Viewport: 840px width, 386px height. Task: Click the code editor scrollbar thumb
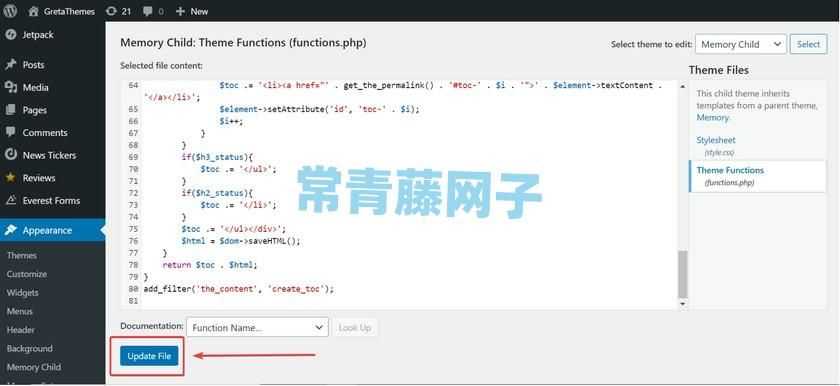tap(682, 274)
